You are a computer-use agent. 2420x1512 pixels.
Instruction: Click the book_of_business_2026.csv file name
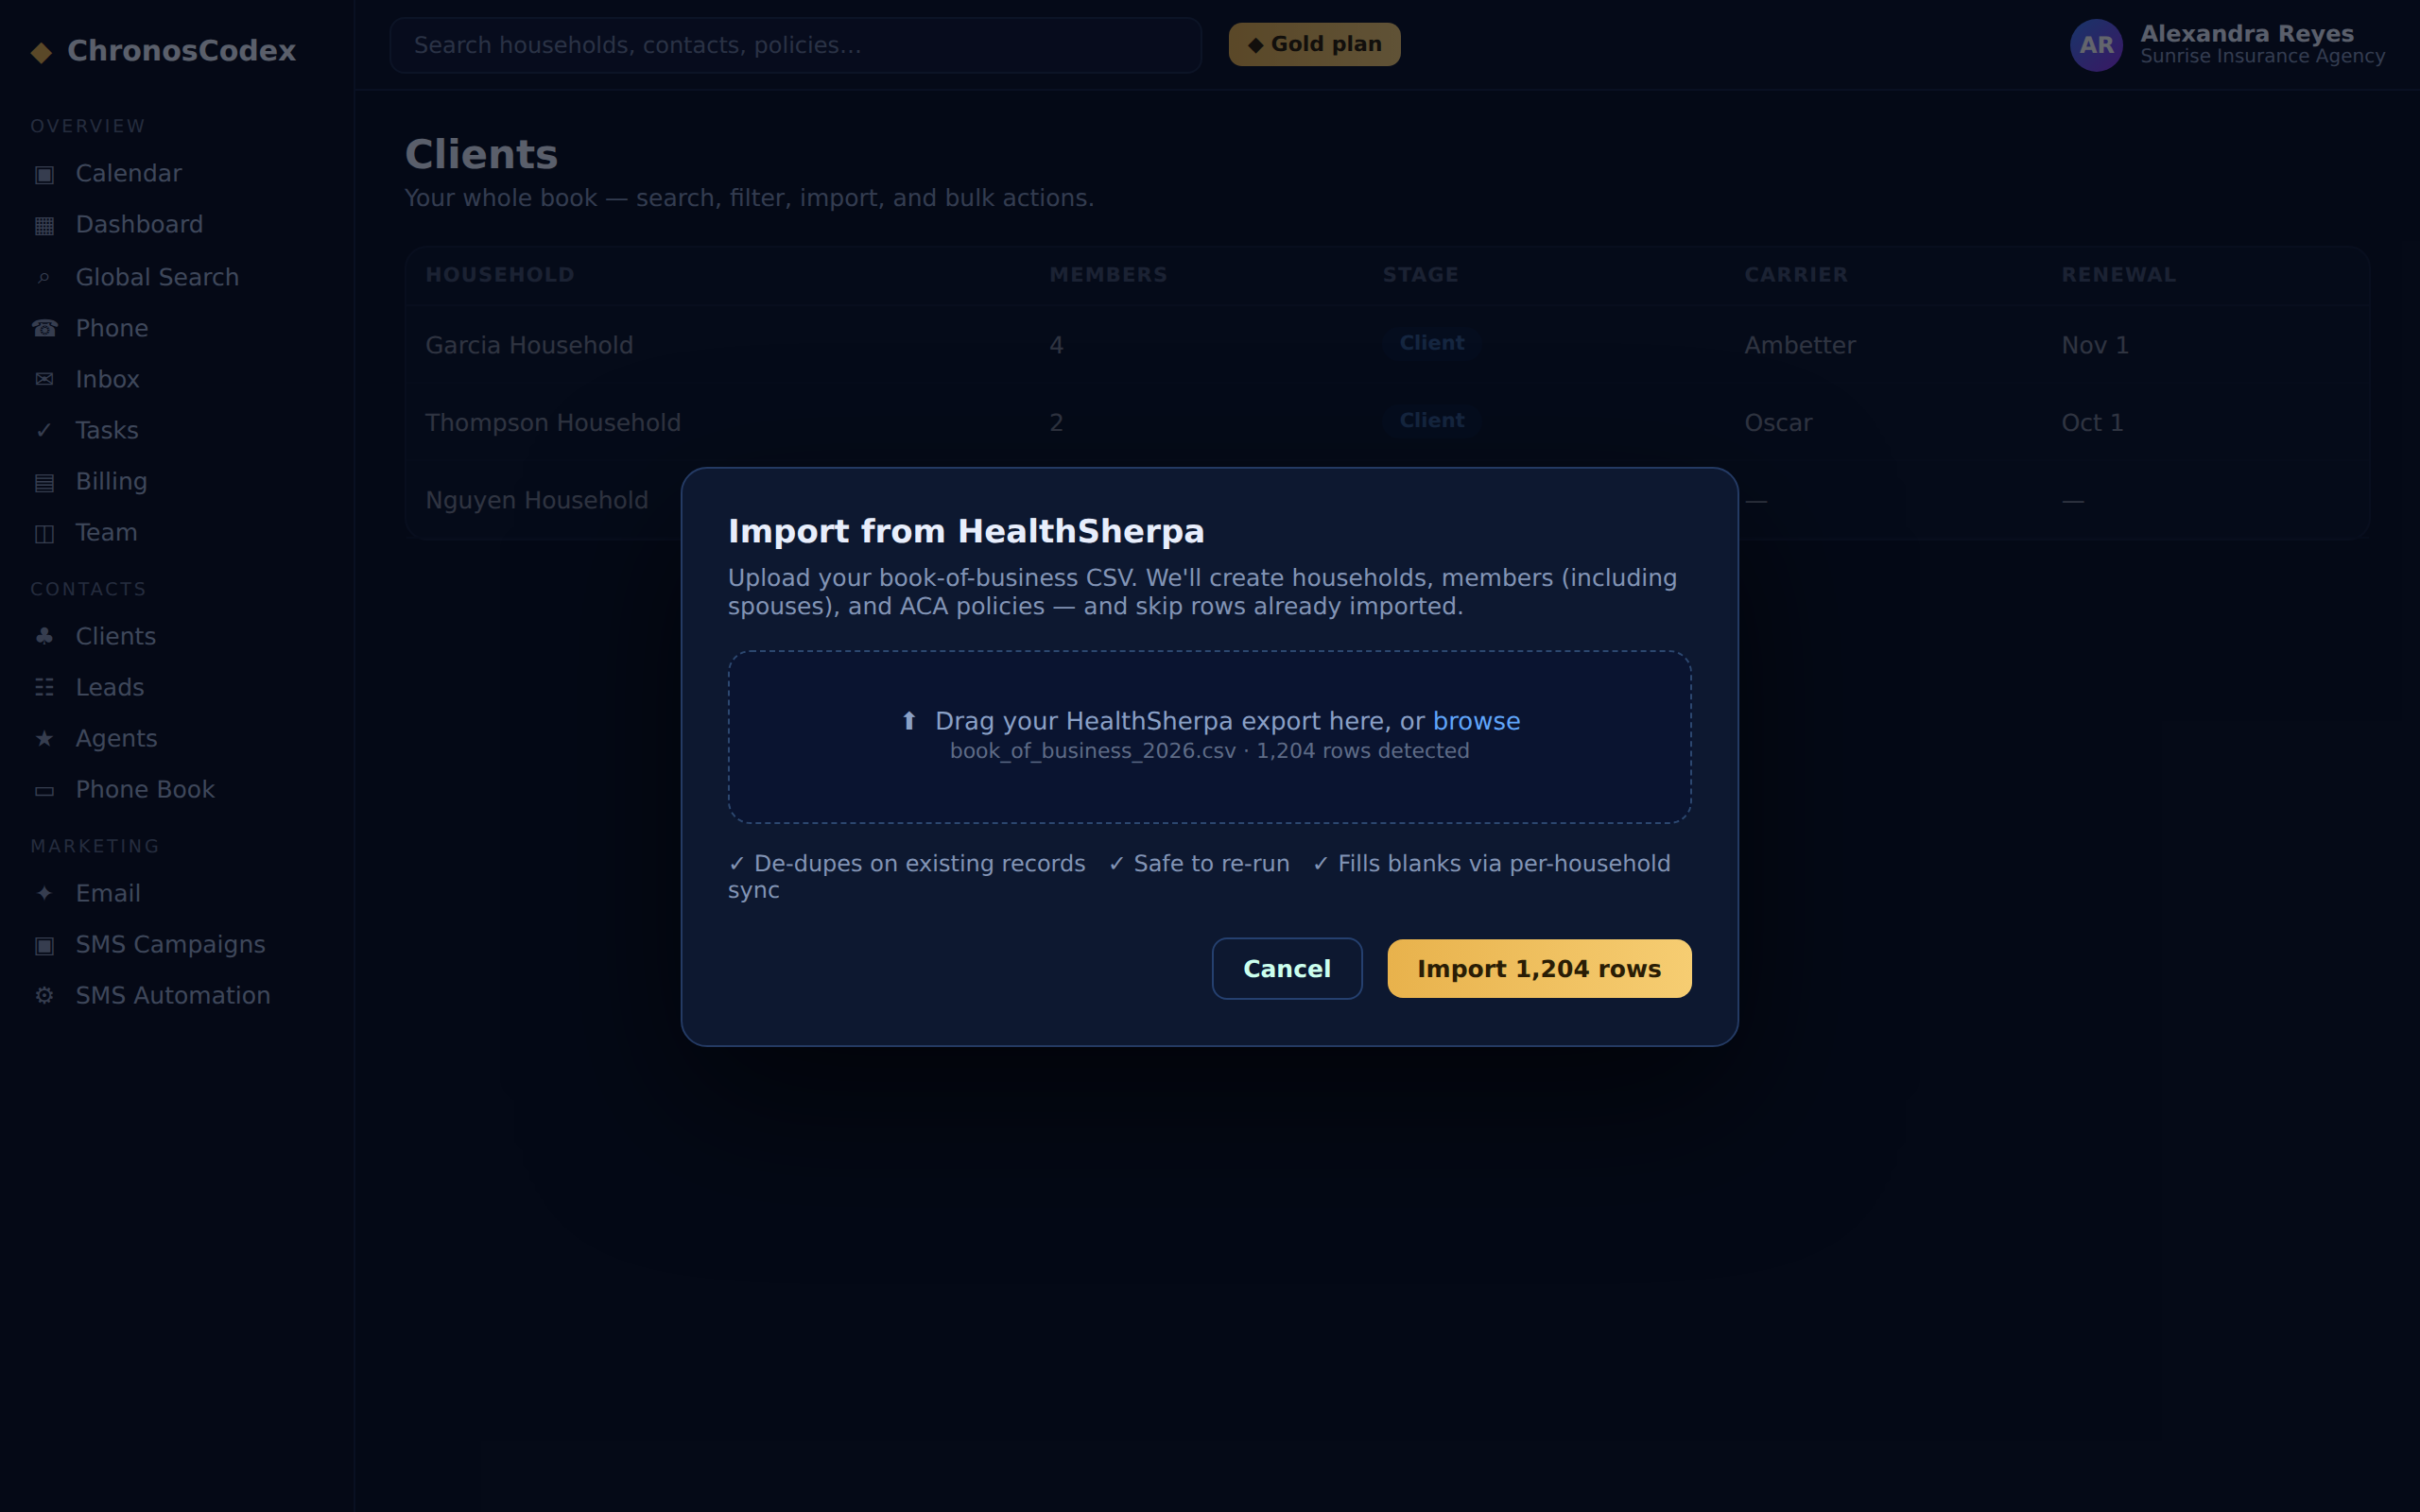1092,751
